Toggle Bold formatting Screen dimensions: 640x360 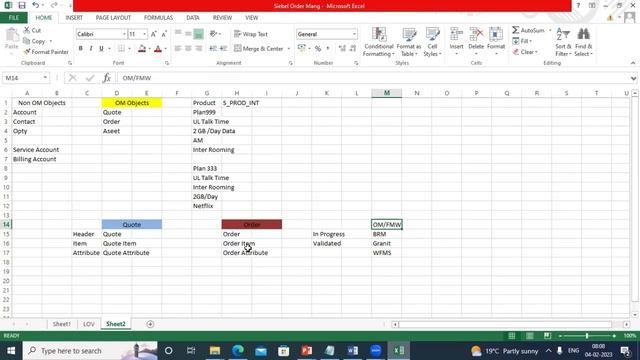tap(80, 49)
